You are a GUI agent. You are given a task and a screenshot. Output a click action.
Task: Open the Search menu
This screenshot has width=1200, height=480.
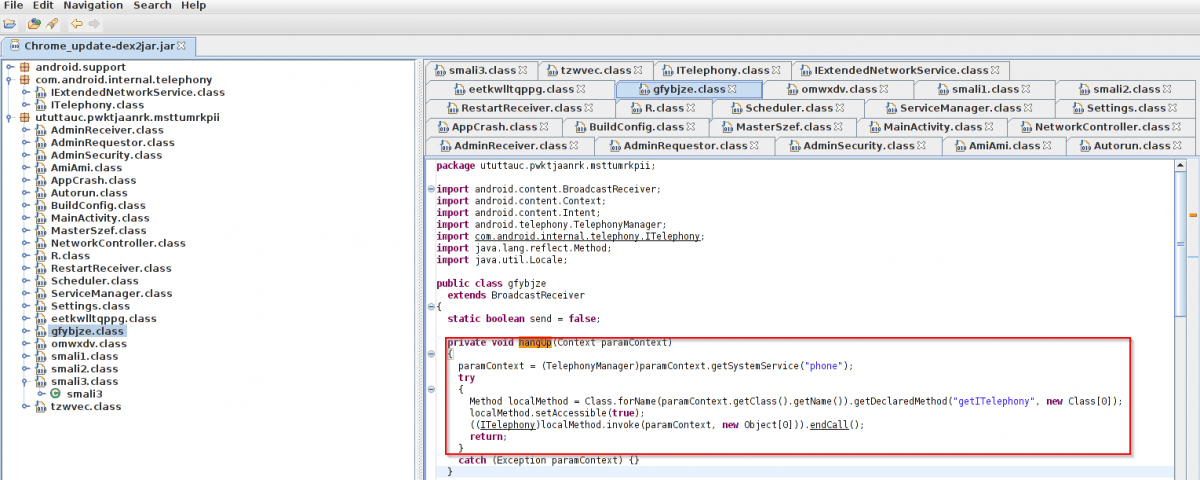[153, 6]
